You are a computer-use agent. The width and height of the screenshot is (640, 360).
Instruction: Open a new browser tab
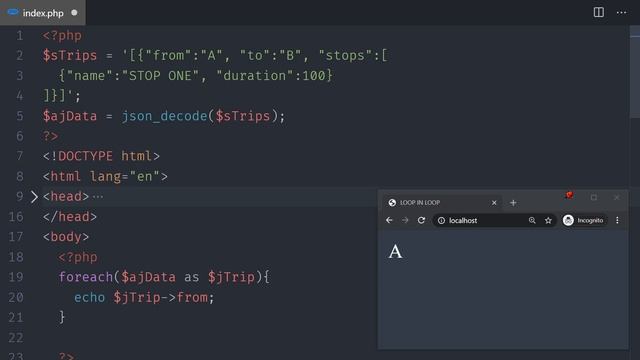[513, 202]
